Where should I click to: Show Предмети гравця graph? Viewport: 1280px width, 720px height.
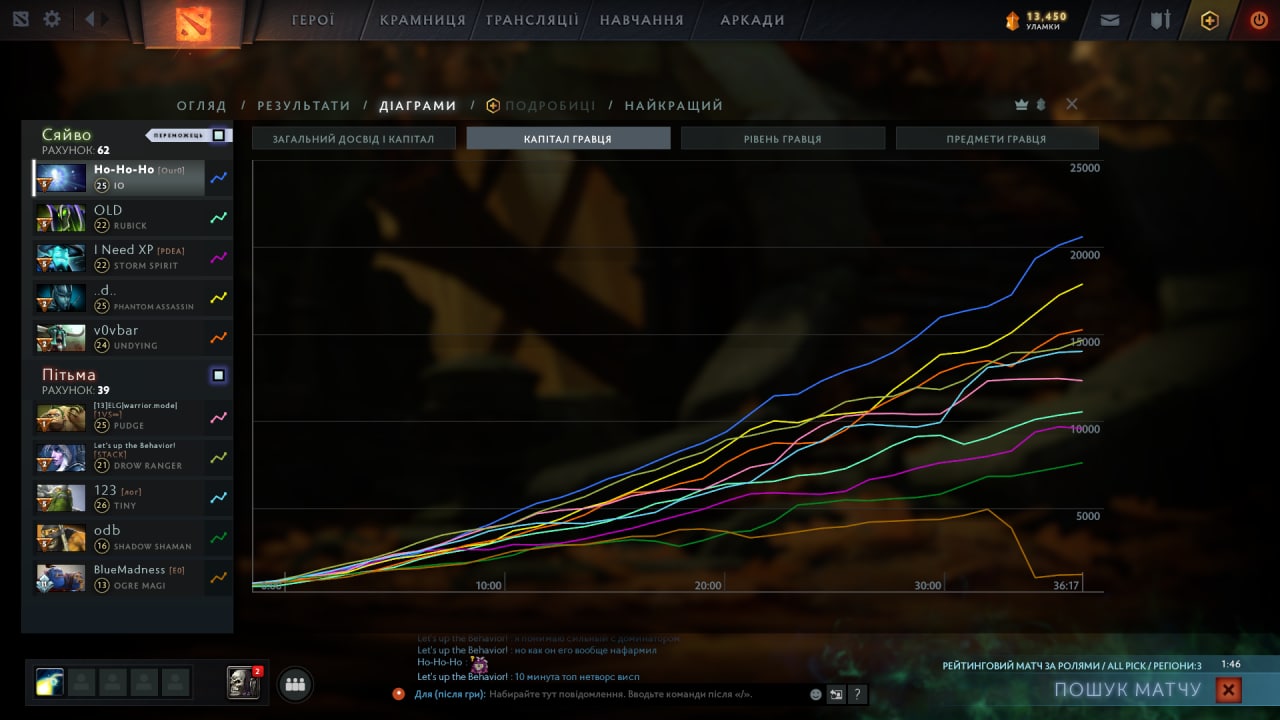[x=997, y=138]
